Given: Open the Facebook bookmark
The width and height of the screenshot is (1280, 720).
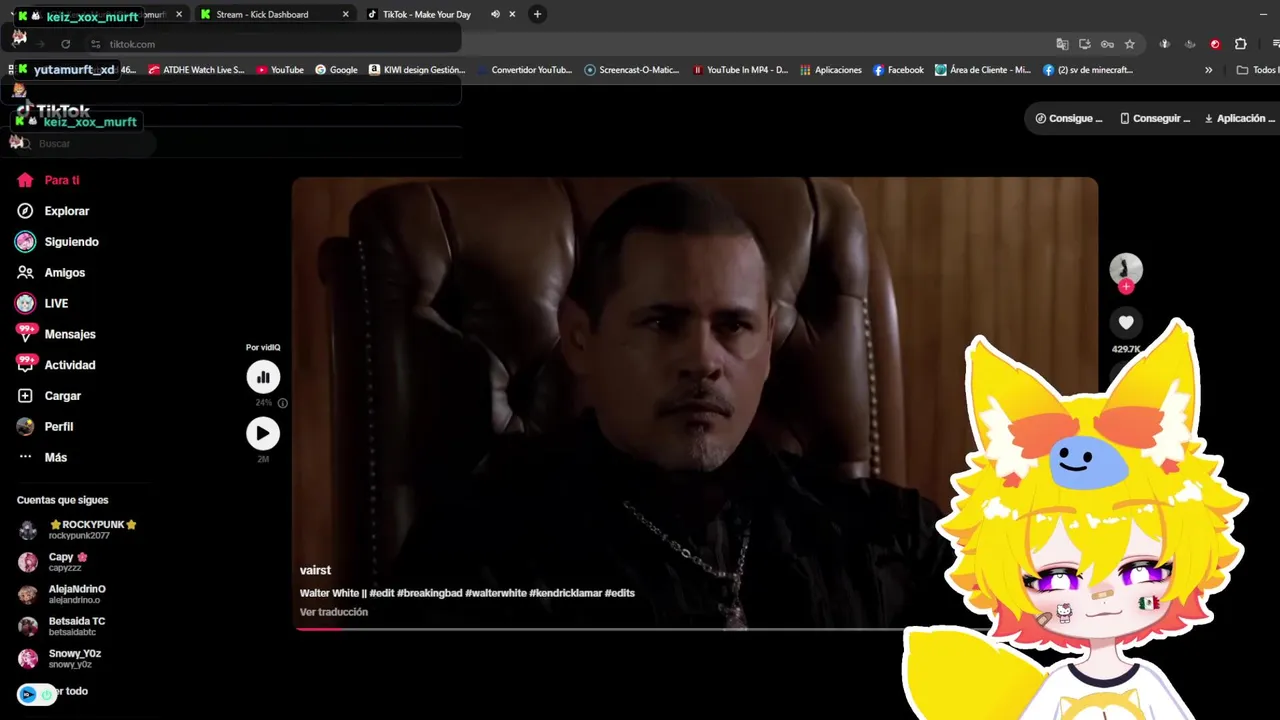Looking at the screenshot, I should point(898,70).
